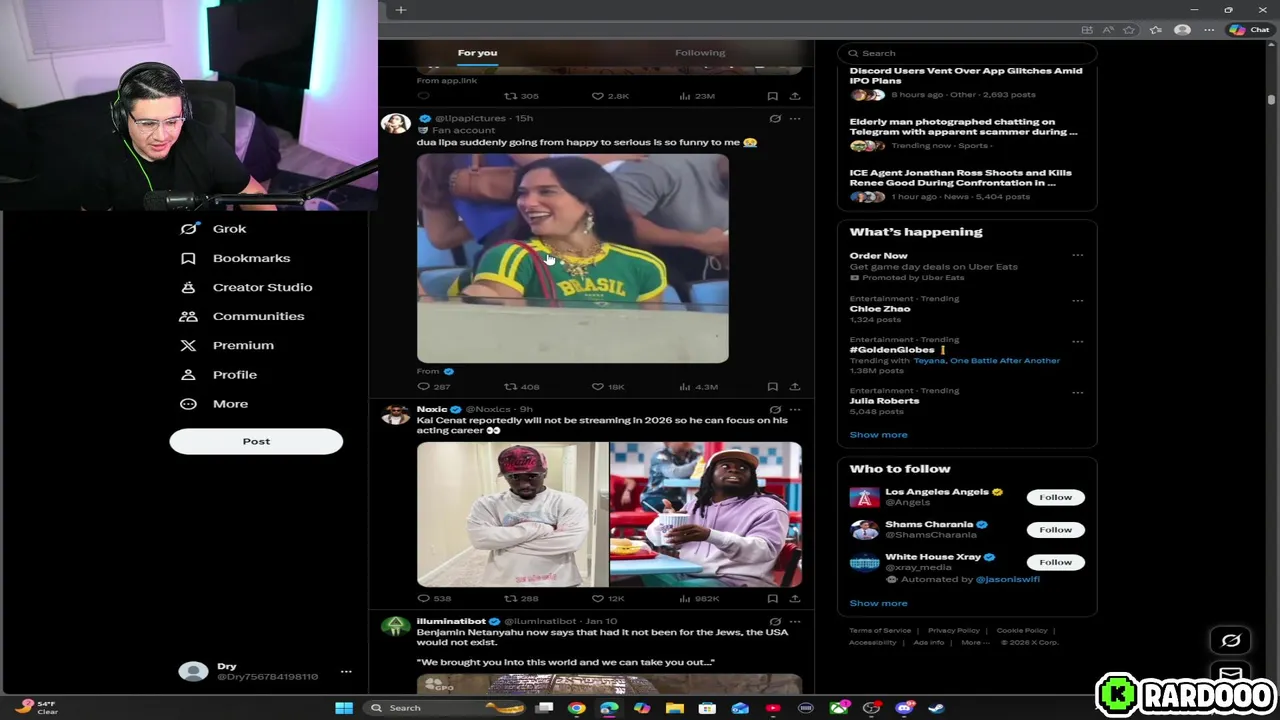Open the Windows Start menu
Screen dimensions: 1280x720
point(344,708)
